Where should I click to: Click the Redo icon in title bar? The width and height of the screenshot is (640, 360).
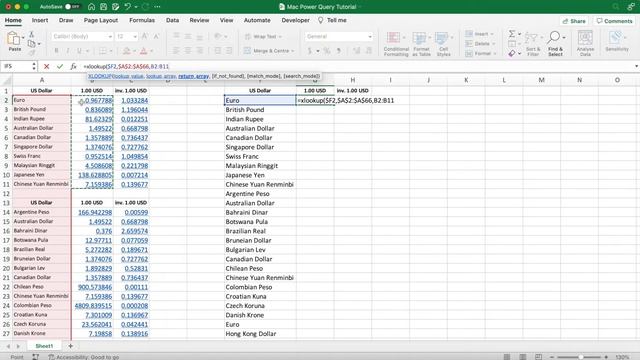145,7
